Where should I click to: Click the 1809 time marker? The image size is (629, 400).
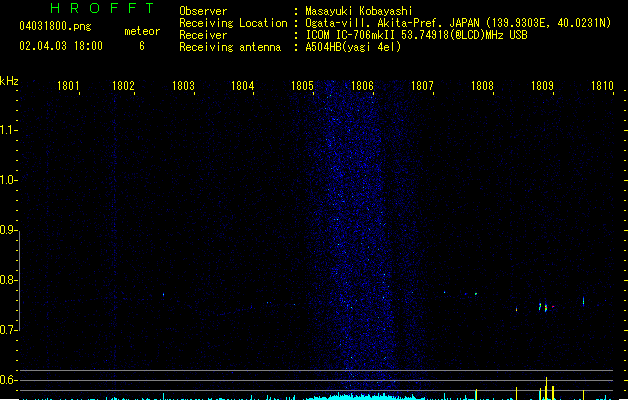tap(542, 86)
